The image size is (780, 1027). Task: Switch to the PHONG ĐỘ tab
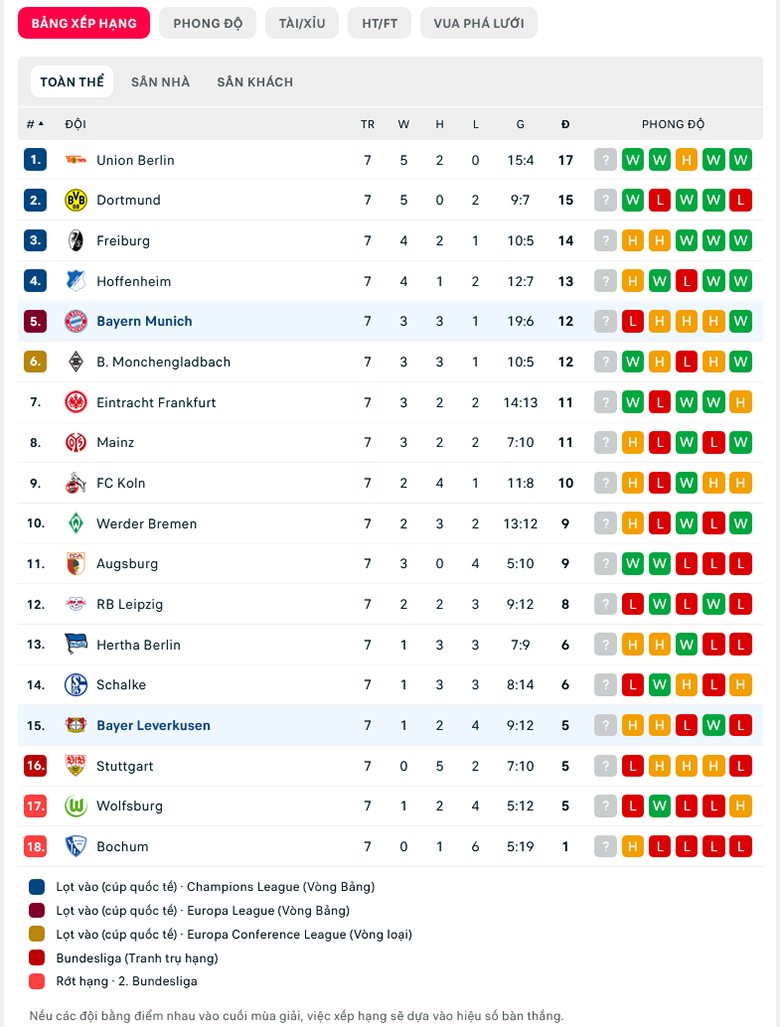coord(208,24)
